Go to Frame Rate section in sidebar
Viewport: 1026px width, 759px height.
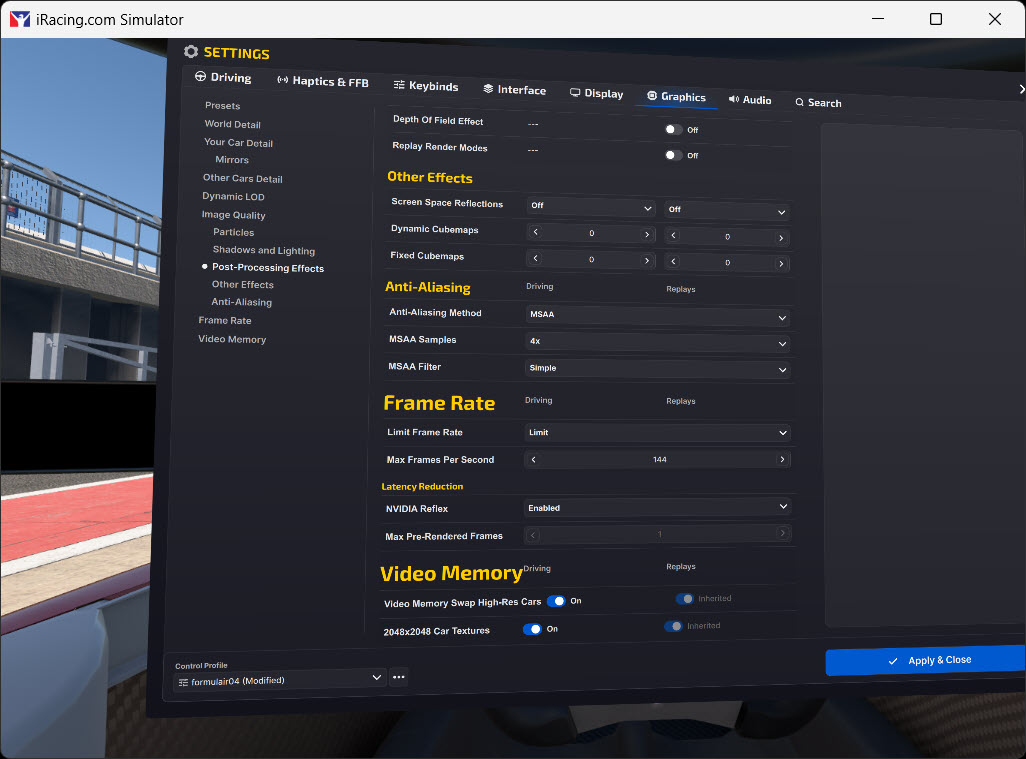click(224, 320)
